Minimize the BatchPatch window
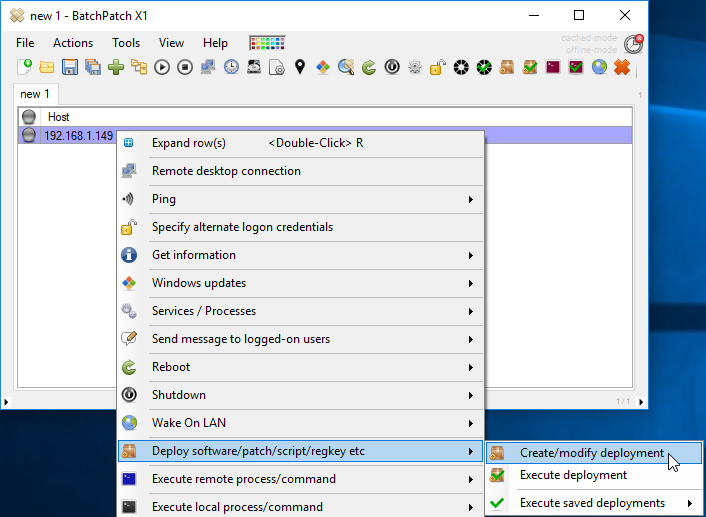The width and height of the screenshot is (706, 517). click(534, 15)
